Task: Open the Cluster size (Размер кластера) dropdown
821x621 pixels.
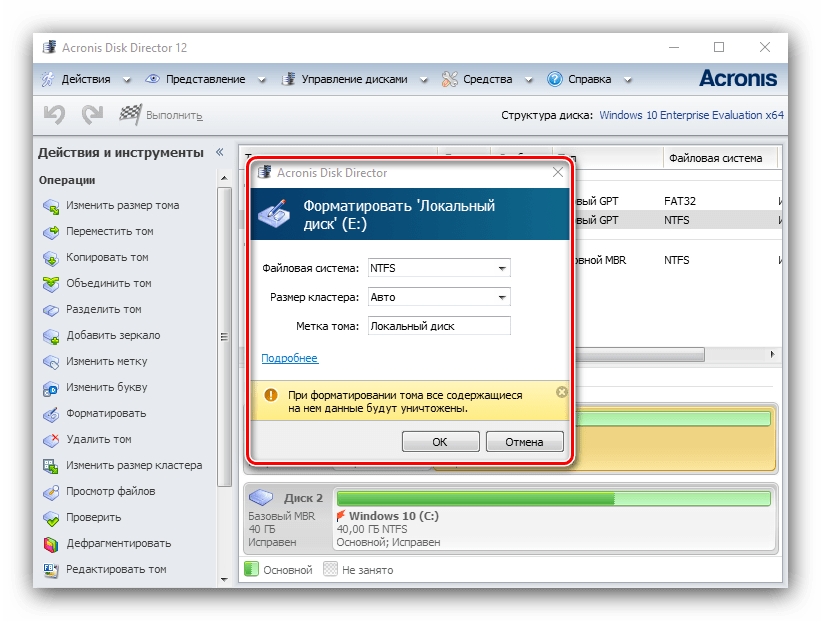Action: pyautogui.click(x=502, y=297)
